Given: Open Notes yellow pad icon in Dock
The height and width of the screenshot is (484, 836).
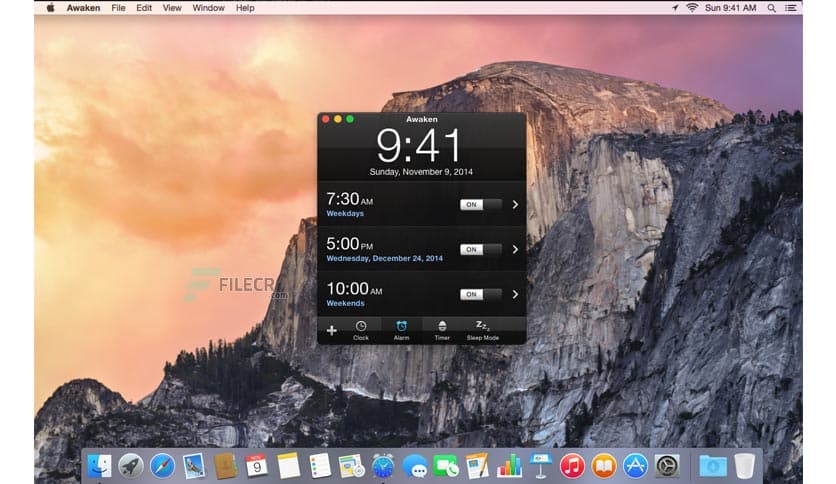Looking at the screenshot, I should 288,466.
